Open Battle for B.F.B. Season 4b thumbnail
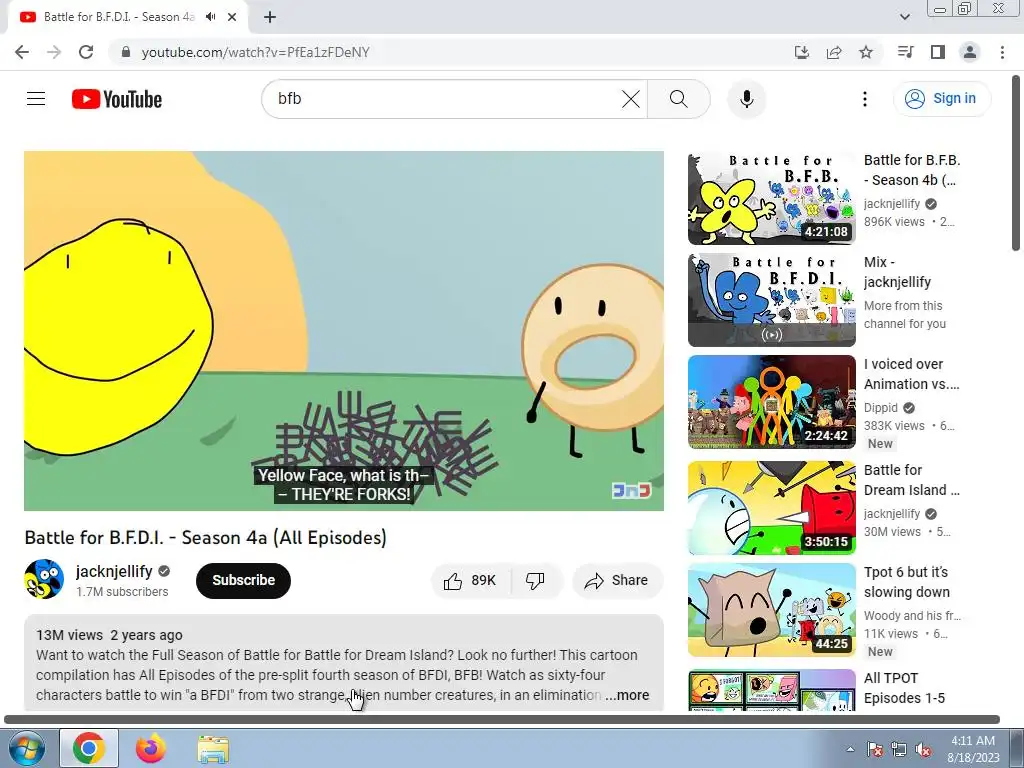Screen dimensions: 1024x768 (771, 199)
